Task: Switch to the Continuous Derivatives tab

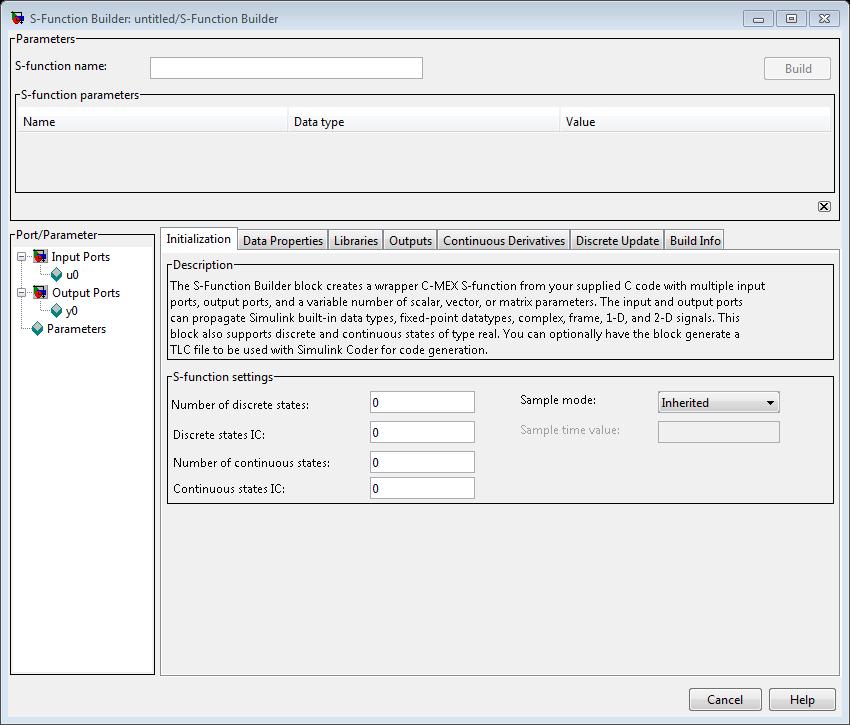Action: point(504,240)
